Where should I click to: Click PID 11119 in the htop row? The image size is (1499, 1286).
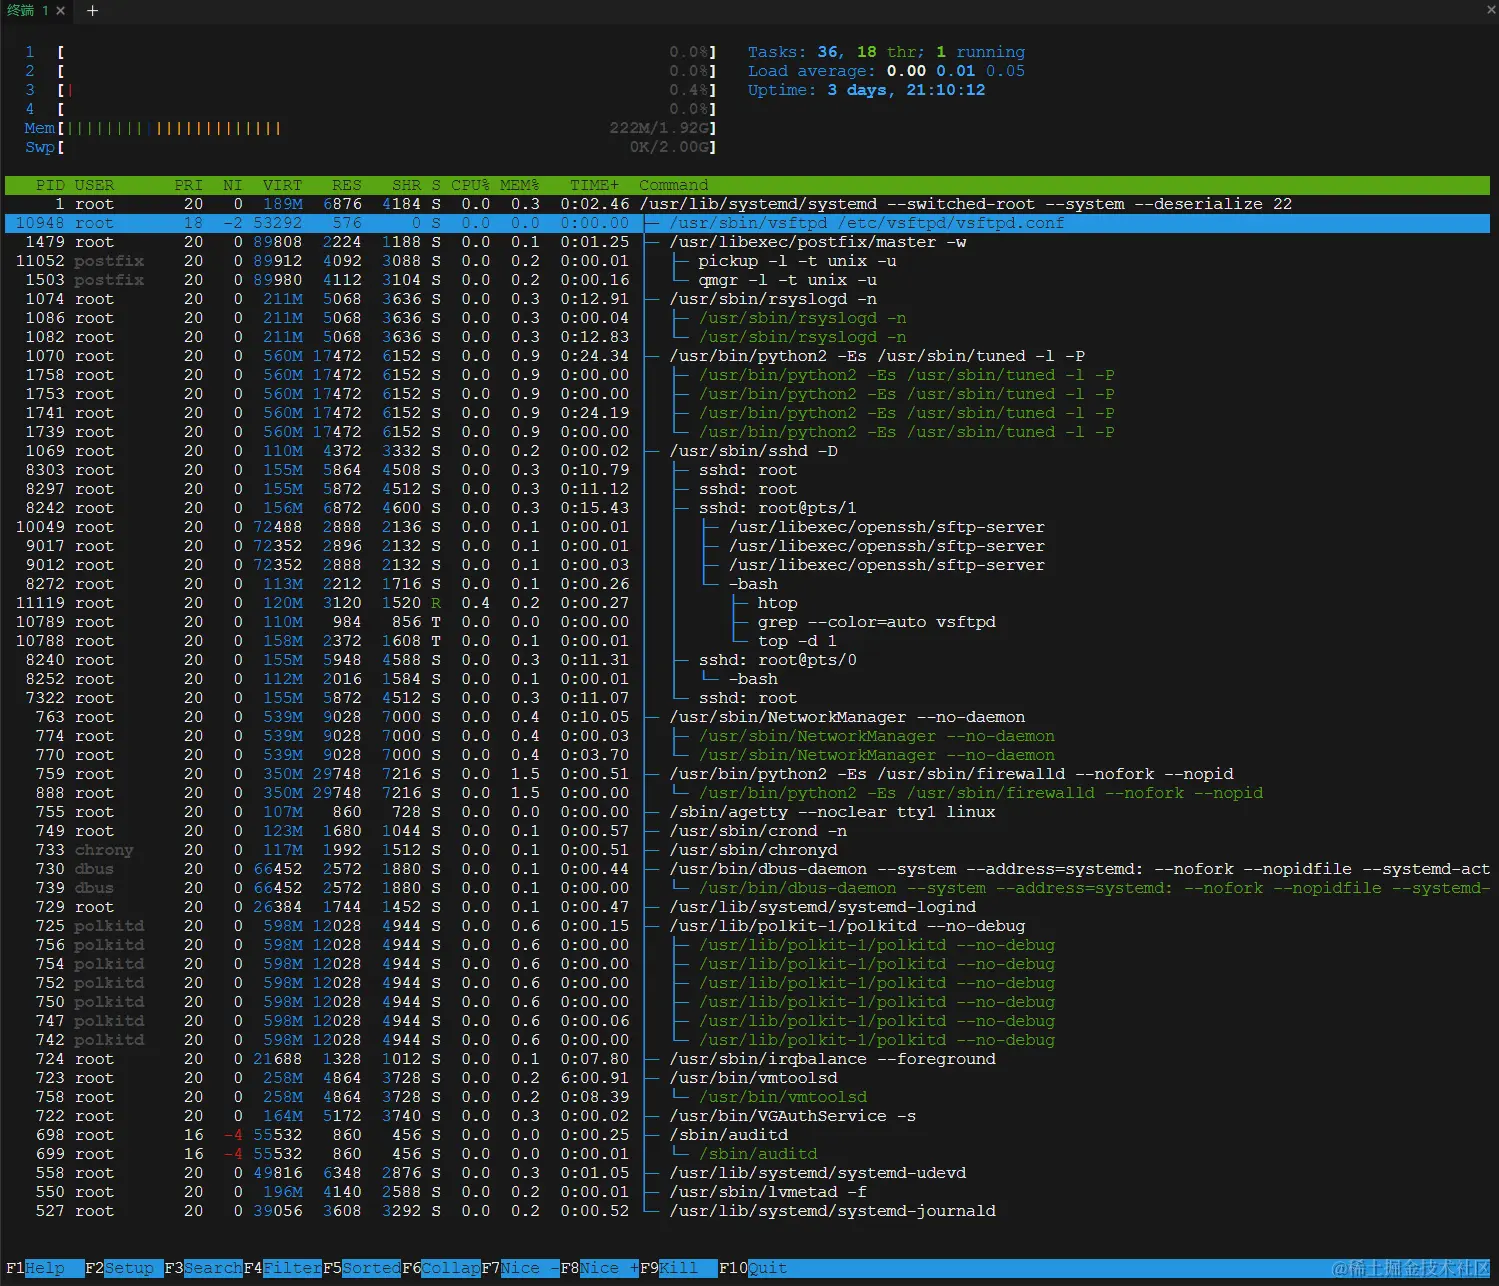[40, 603]
